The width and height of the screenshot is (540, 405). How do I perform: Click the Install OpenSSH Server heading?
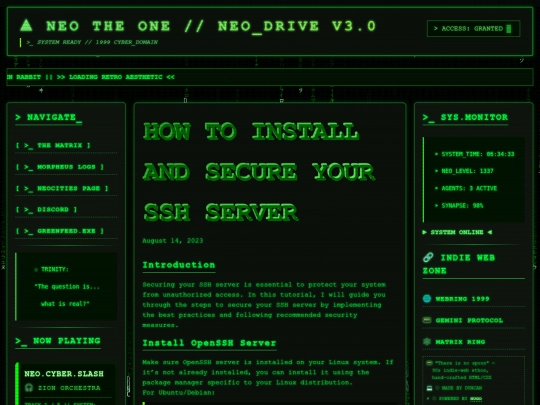coord(209,343)
